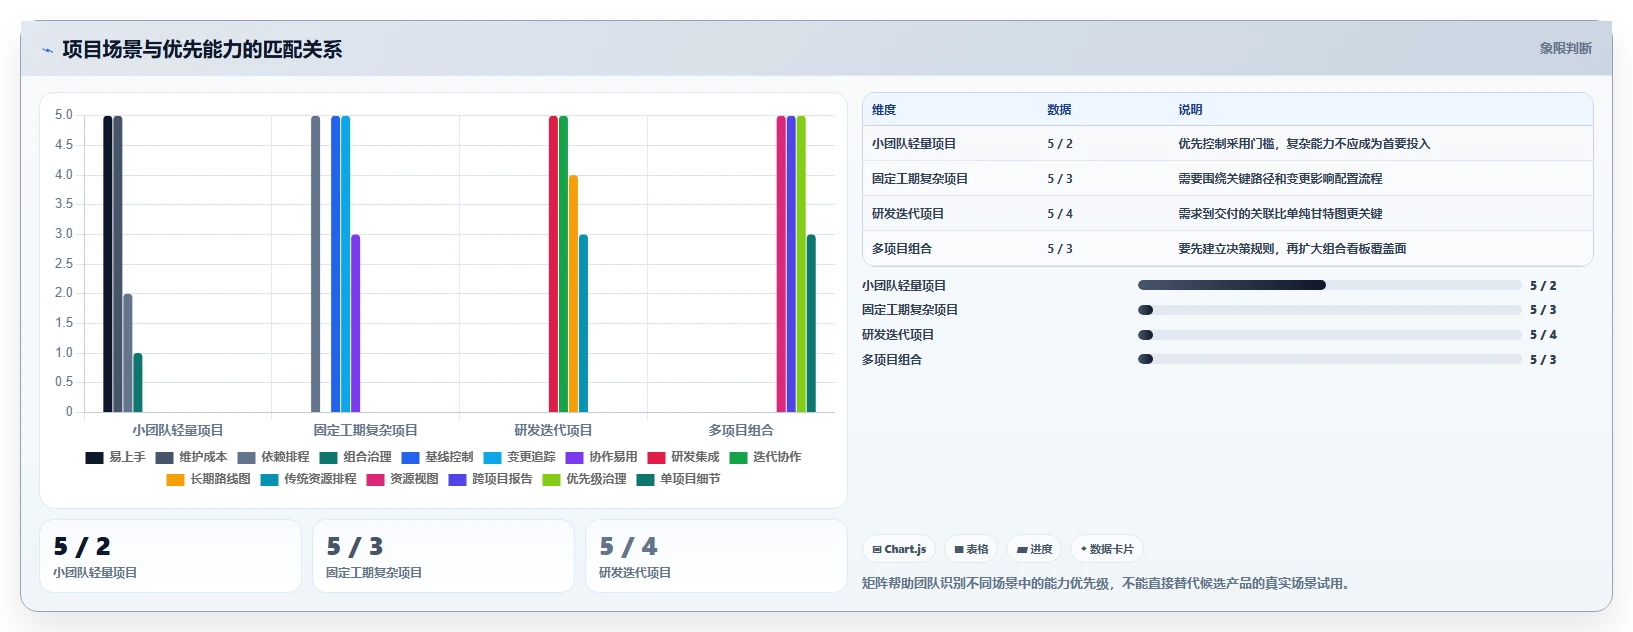Toggle the 组合治理 legend series
This screenshot has height=632, width=1633.
(x=355, y=457)
